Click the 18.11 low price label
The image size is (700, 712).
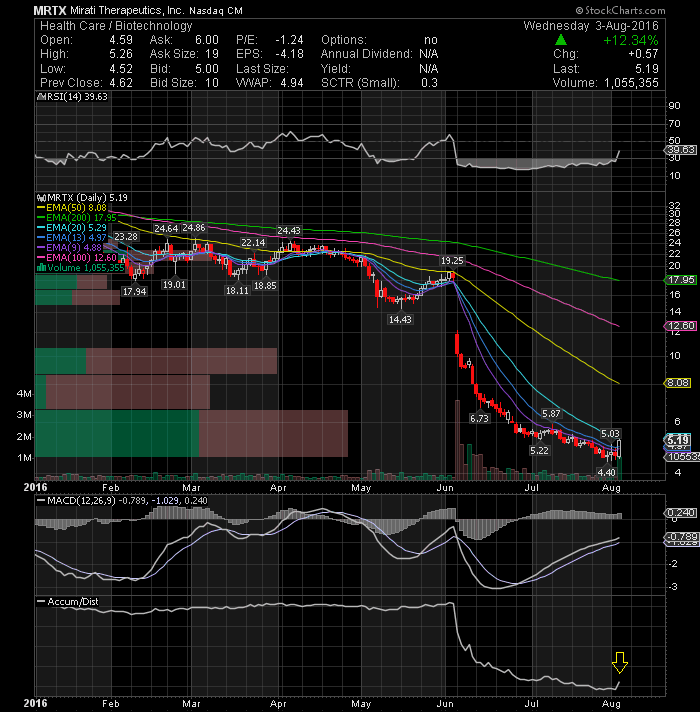[x=237, y=291]
